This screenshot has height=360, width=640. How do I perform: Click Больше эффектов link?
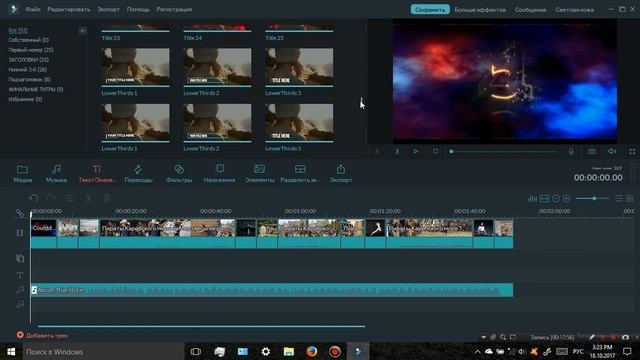tap(480, 9)
